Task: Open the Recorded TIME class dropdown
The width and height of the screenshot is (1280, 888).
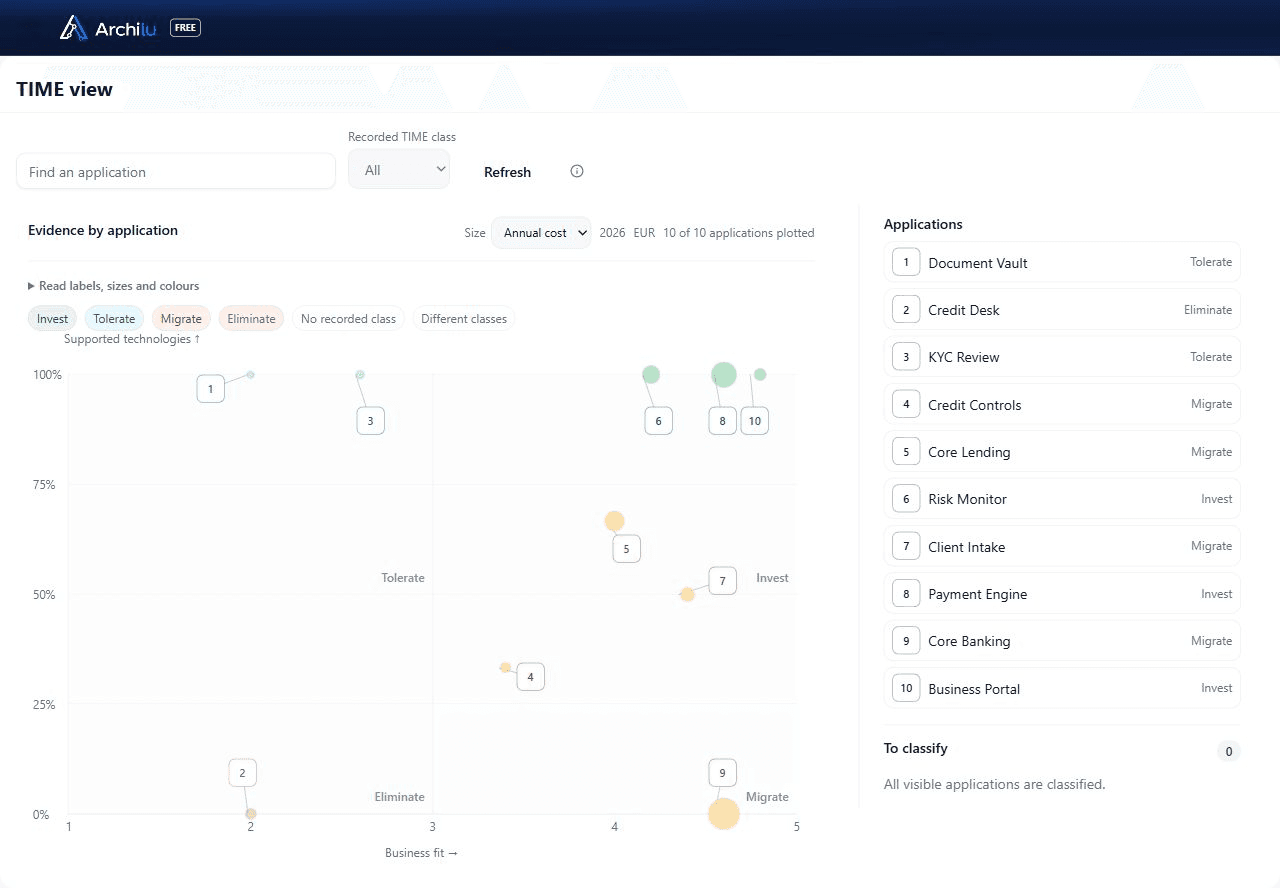Action: [399, 170]
